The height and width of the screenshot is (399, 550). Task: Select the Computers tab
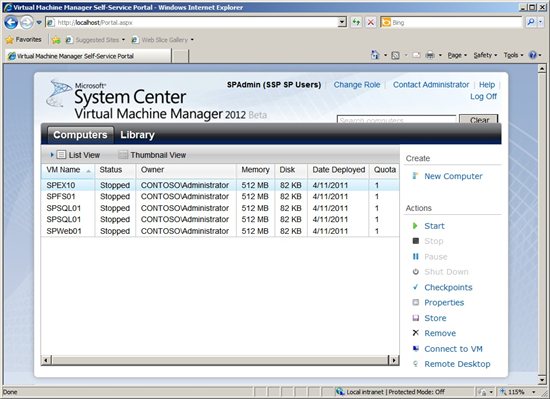pyautogui.click(x=80, y=135)
